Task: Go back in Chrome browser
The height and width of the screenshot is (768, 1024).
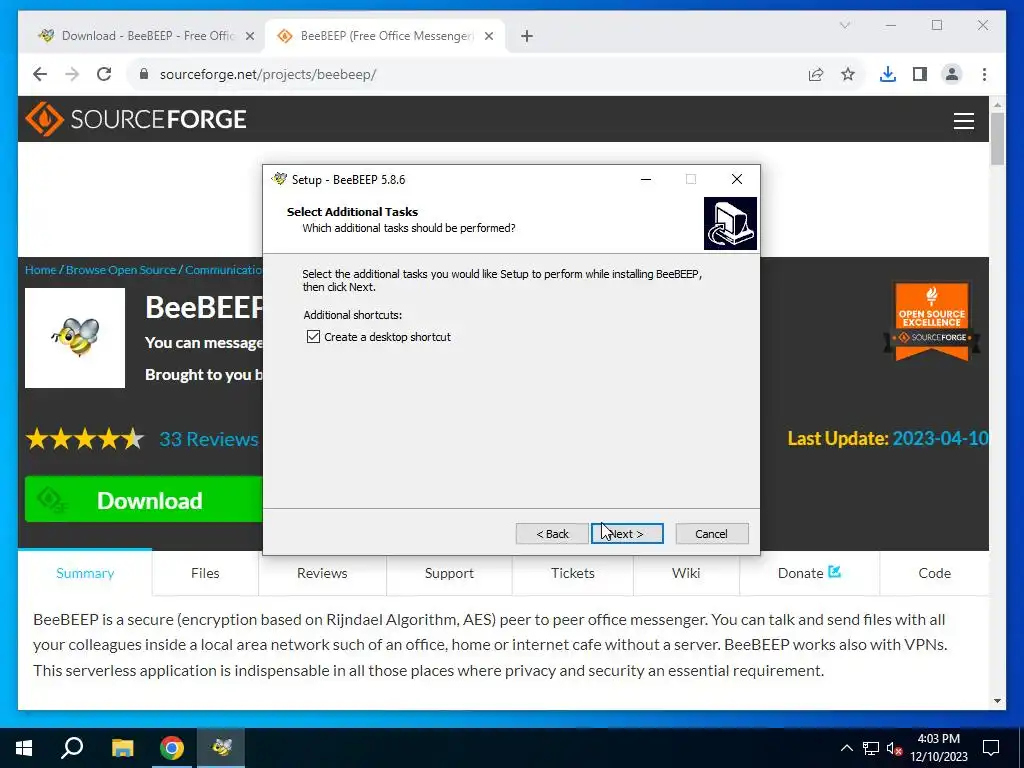Action: pos(40,74)
